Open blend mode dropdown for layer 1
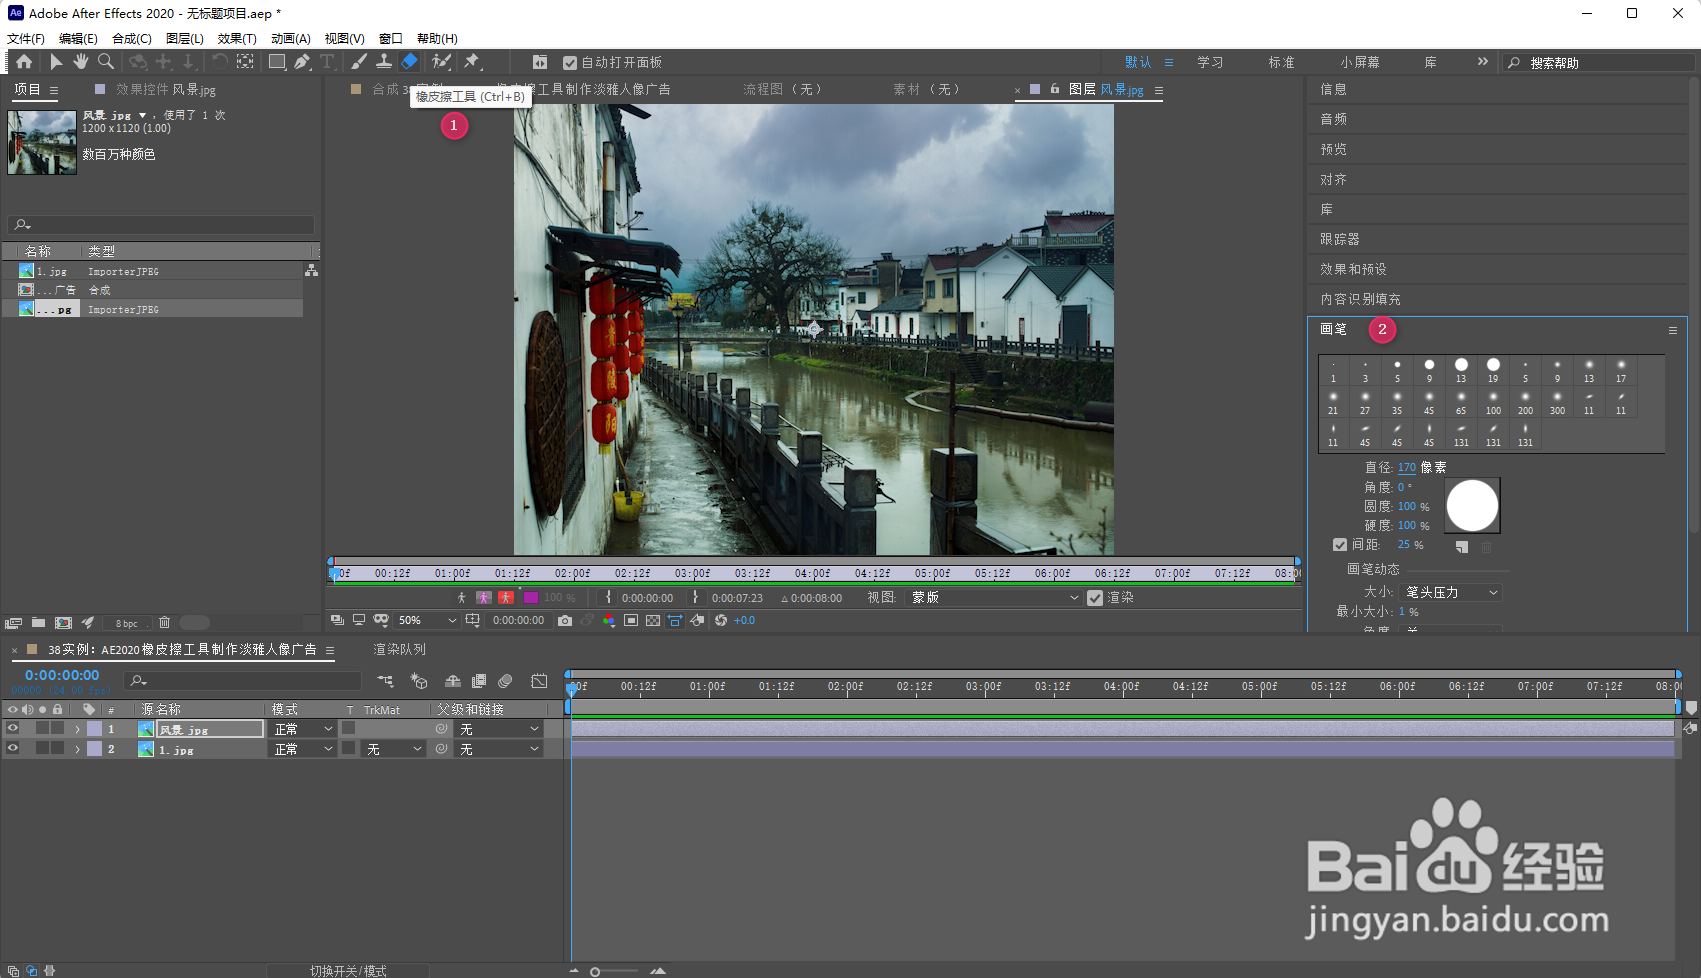Image resolution: width=1701 pixels, height=978 pixels. coord(304,729)
